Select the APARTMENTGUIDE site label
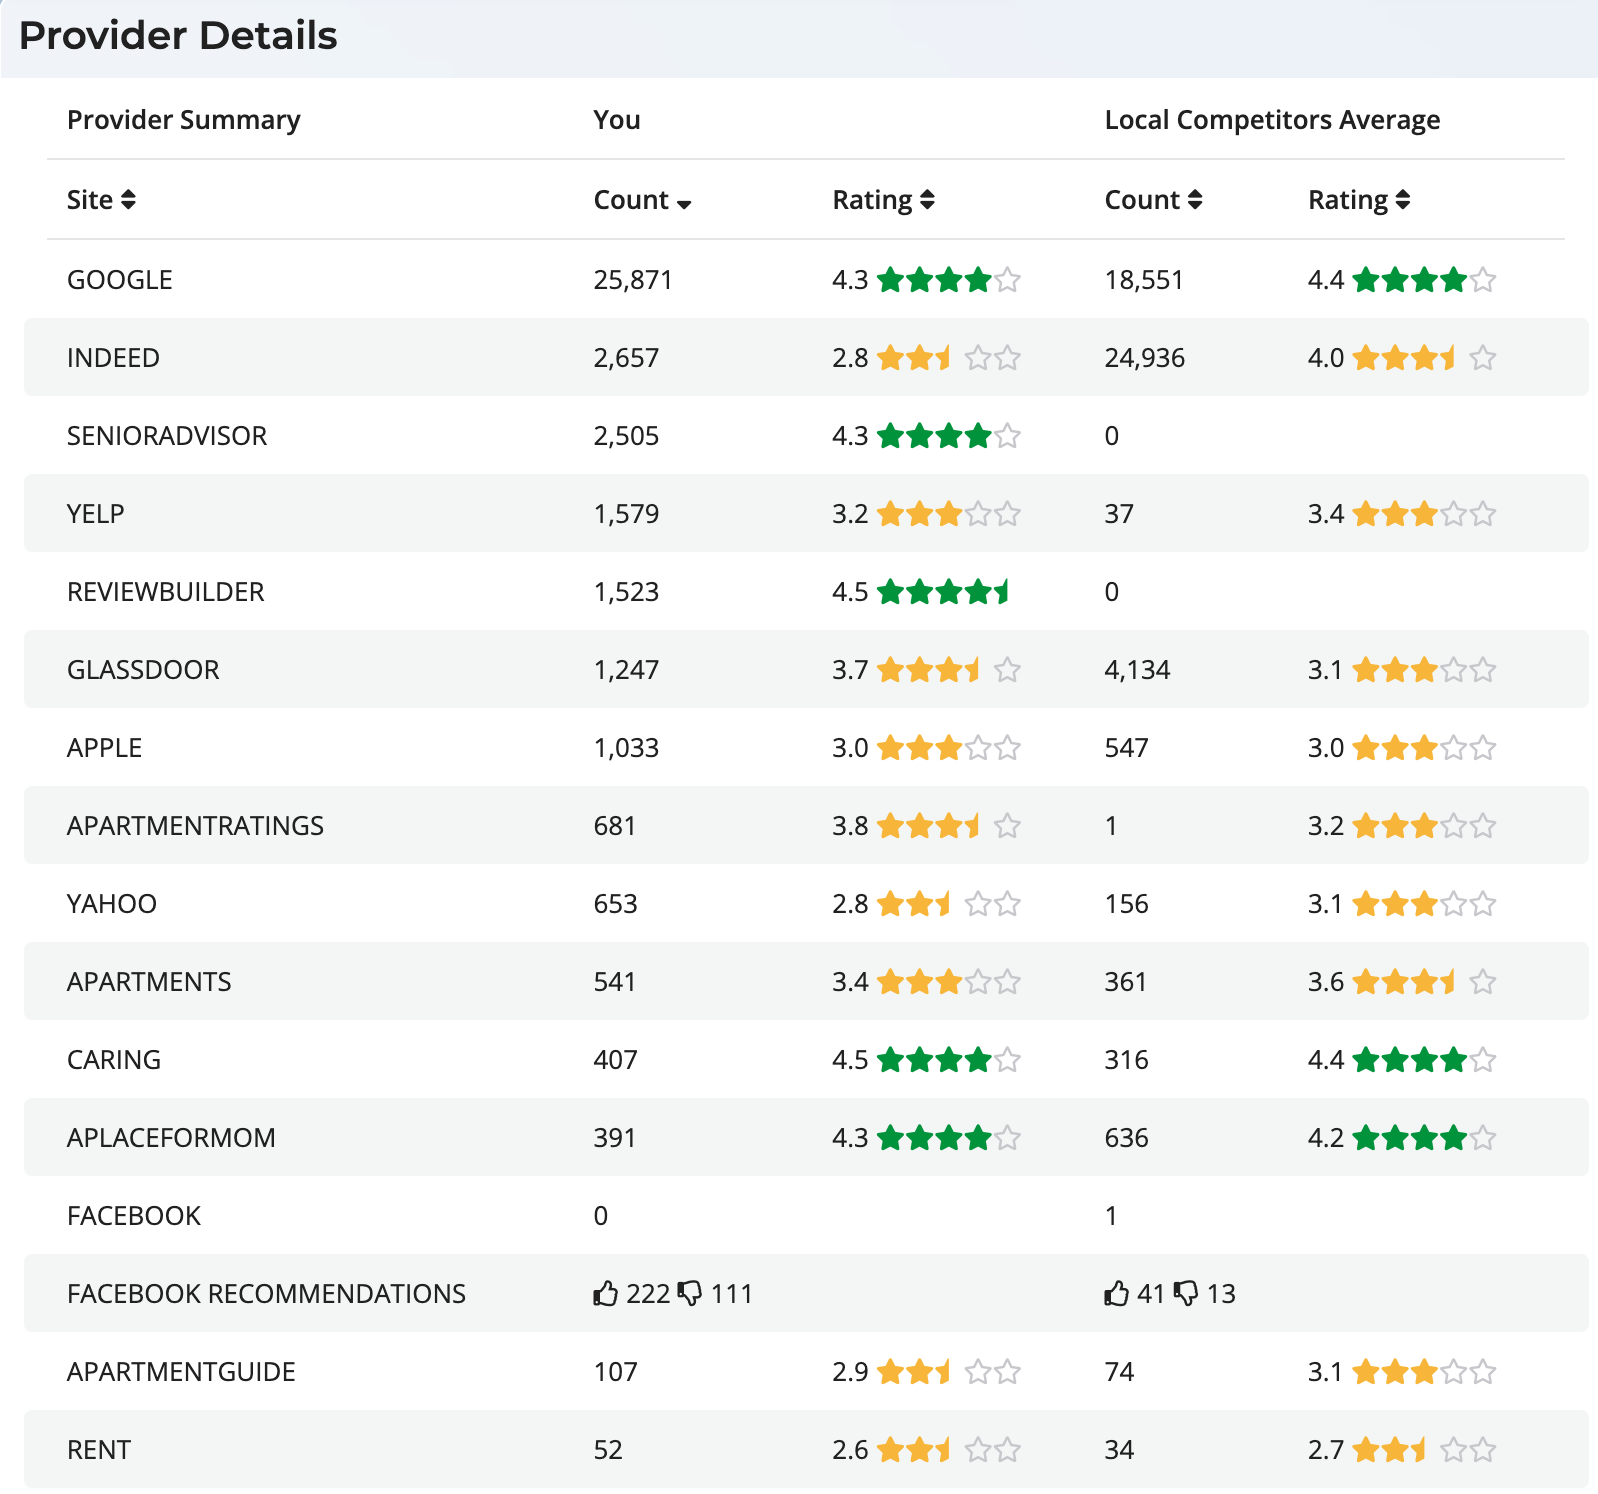Screen dimensions: 1598x1494 click(181, 1372)
